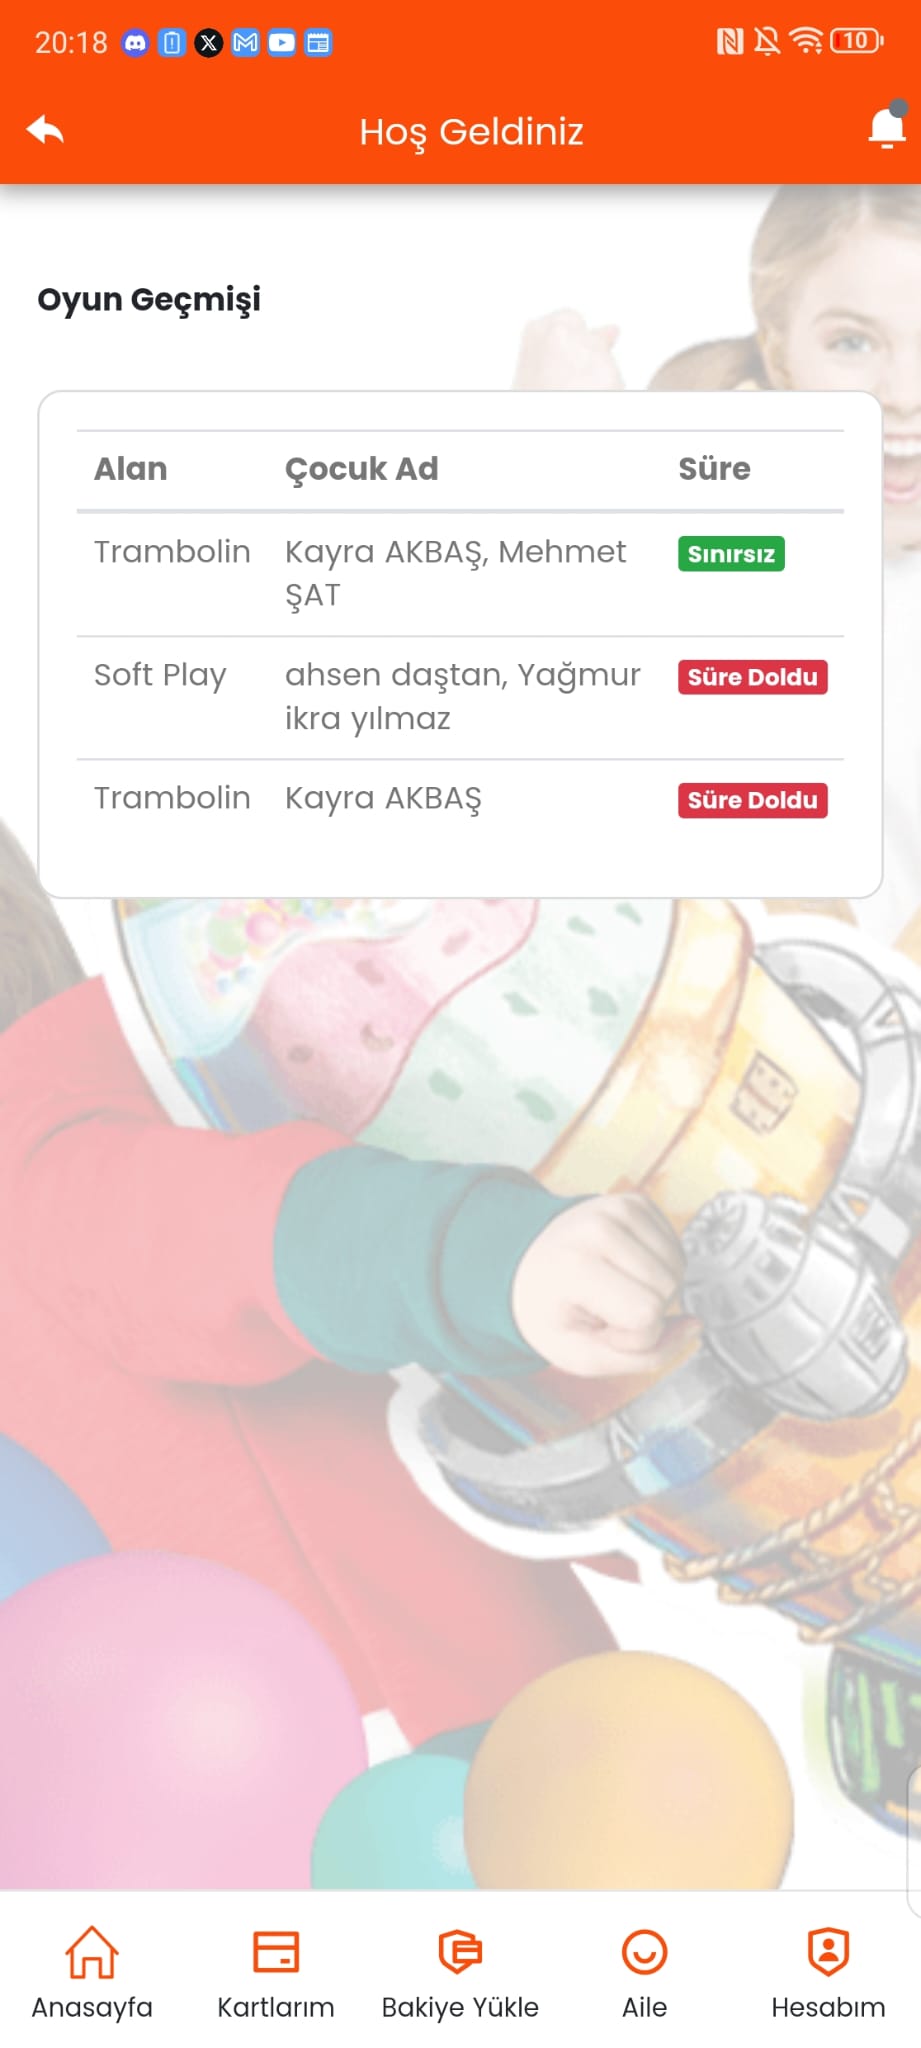
Task: Tap Discord icon in status bar
Action: [135, 42]
